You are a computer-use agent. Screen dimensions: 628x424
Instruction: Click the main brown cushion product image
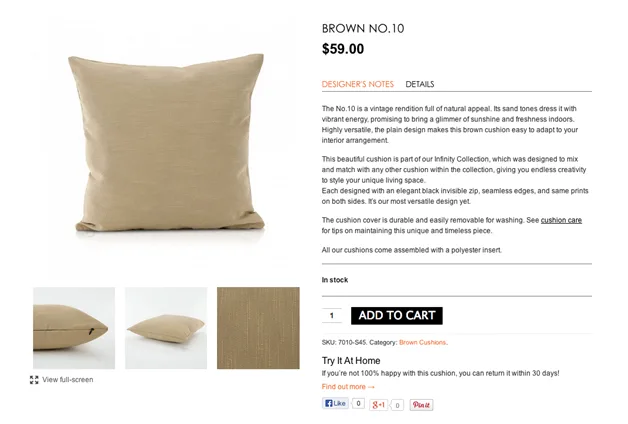click(165, 140)
